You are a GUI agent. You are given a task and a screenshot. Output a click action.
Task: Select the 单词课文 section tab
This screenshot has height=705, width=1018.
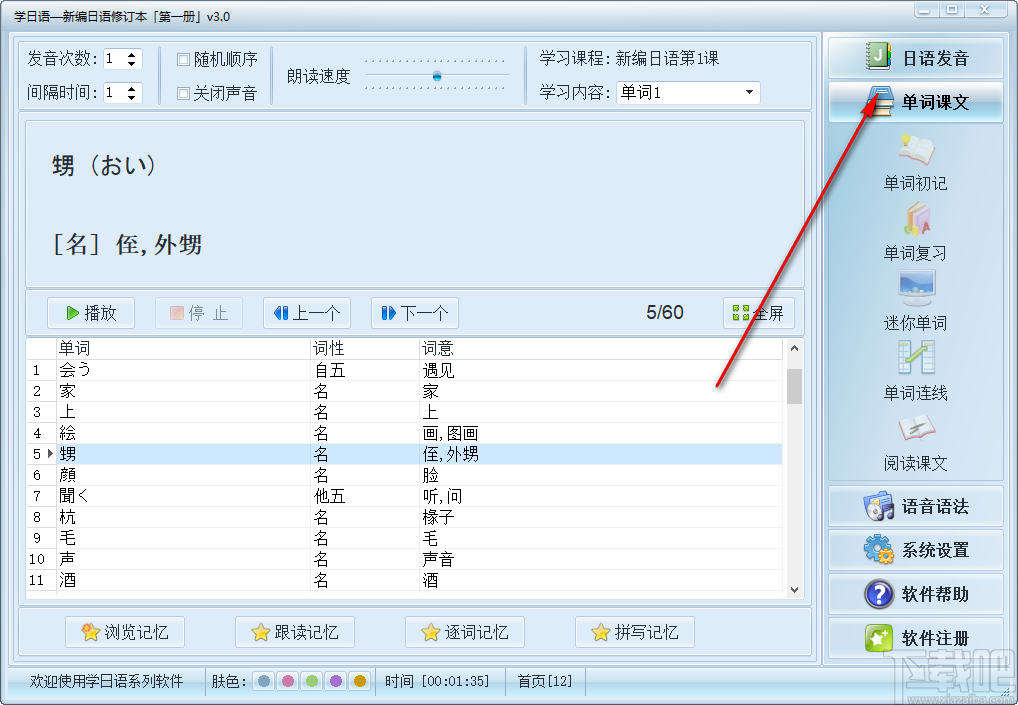point(915,102)
